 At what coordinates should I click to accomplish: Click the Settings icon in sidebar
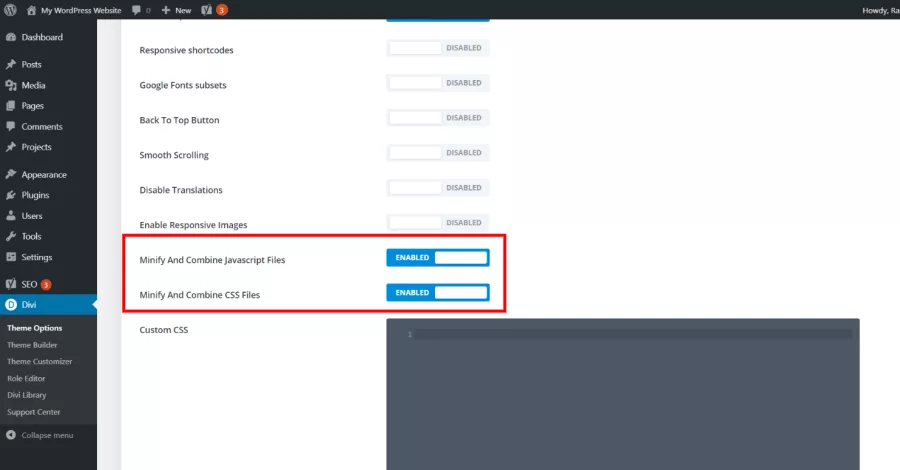[x=11, y=257]
